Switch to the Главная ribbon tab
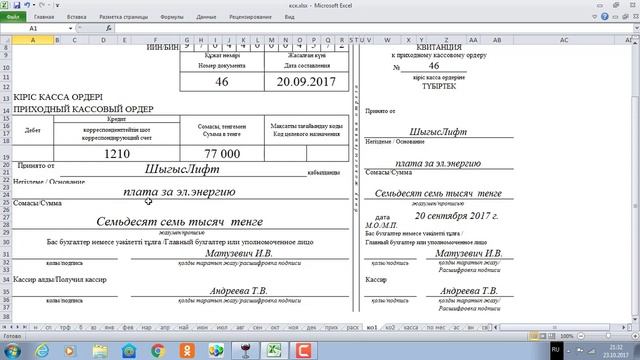Image resolution: width=640 pixels, height=360 pixels. (x=44, y=17)
